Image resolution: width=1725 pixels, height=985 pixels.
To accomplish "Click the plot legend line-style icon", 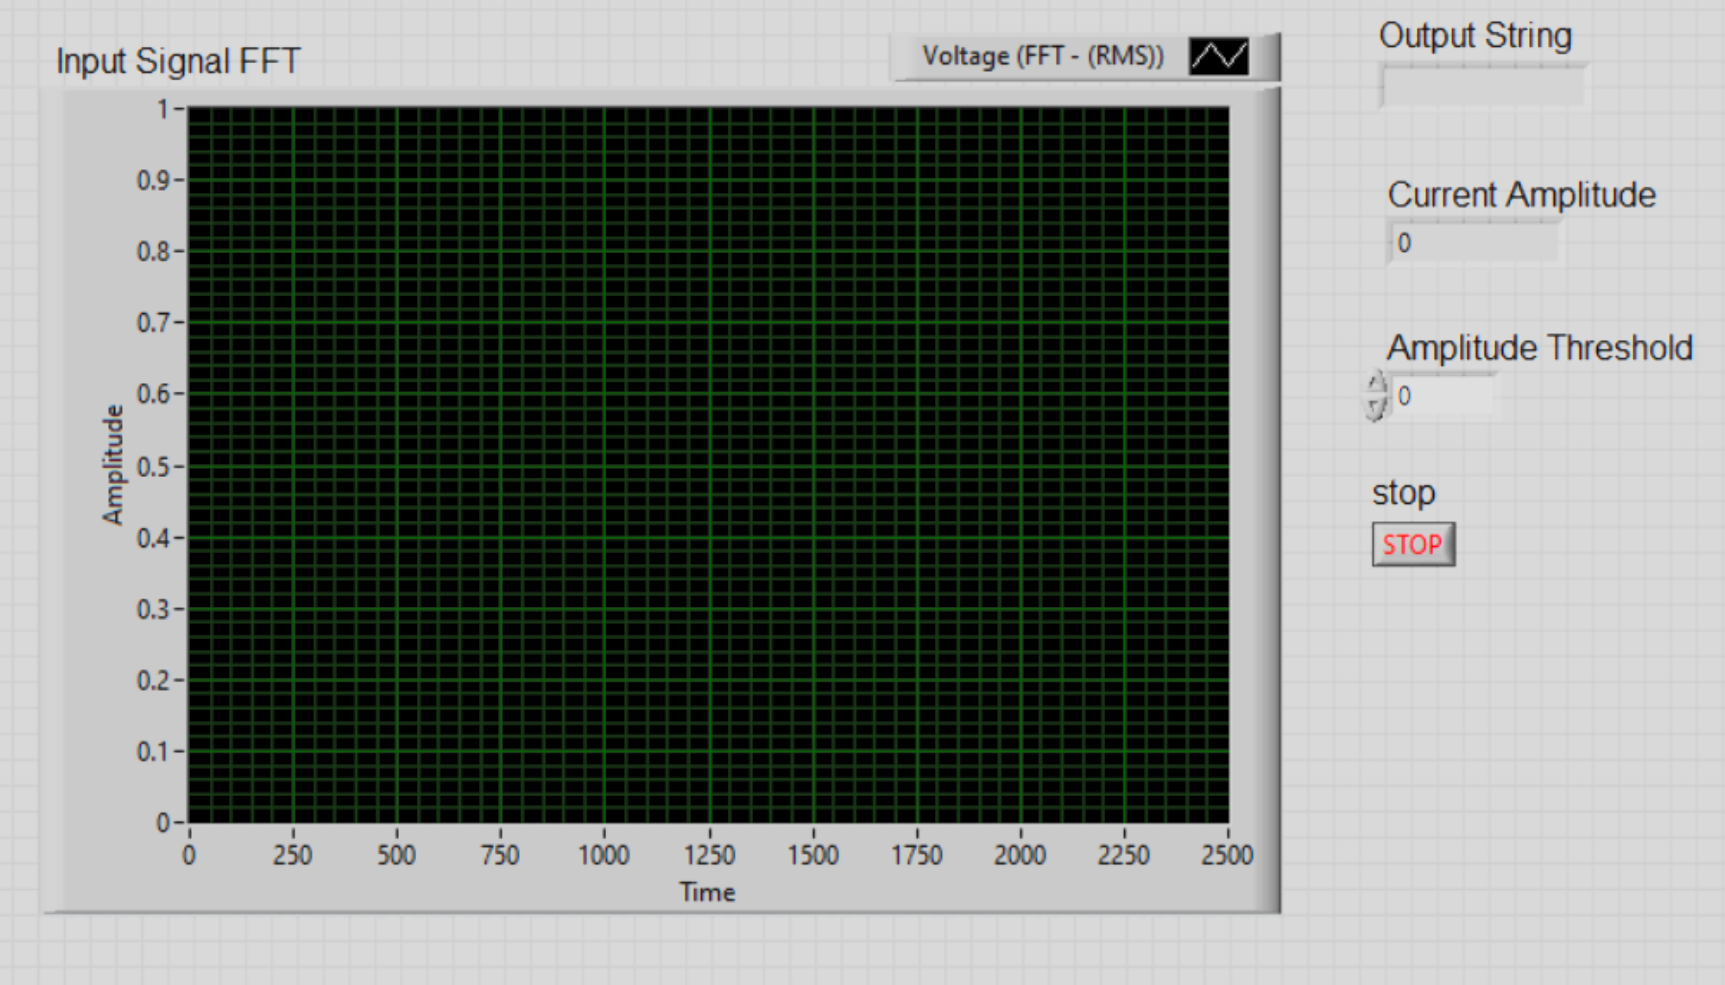I will coord(1218,56).
